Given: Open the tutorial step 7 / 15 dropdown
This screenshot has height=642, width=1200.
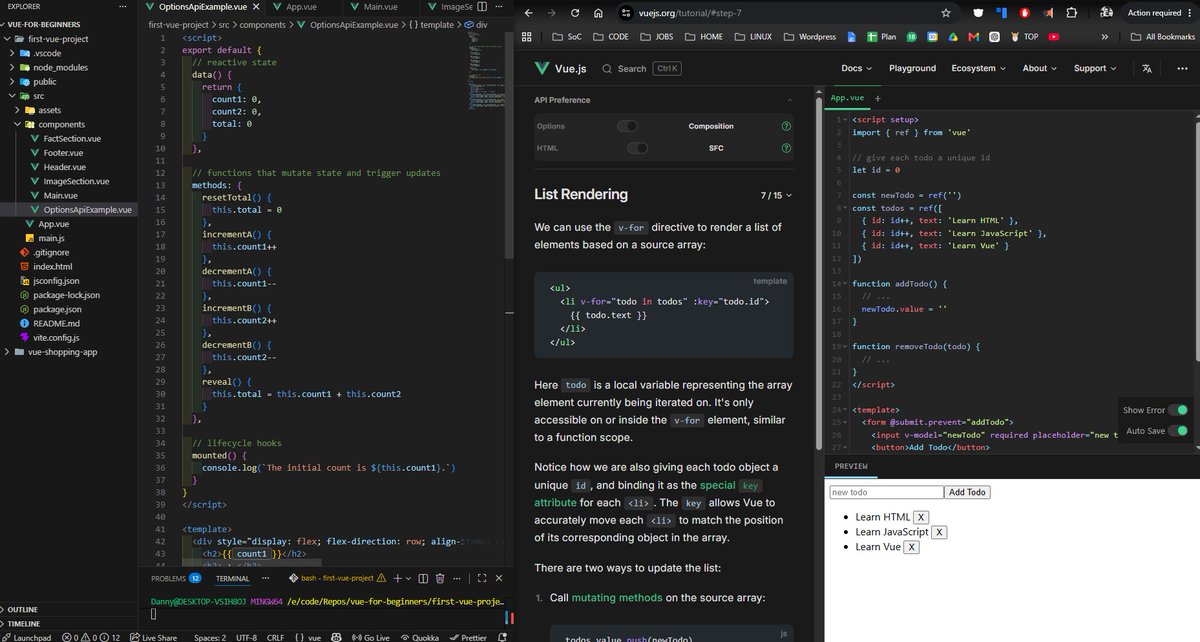Looking at the screenshot, I should tap(776, 195).
